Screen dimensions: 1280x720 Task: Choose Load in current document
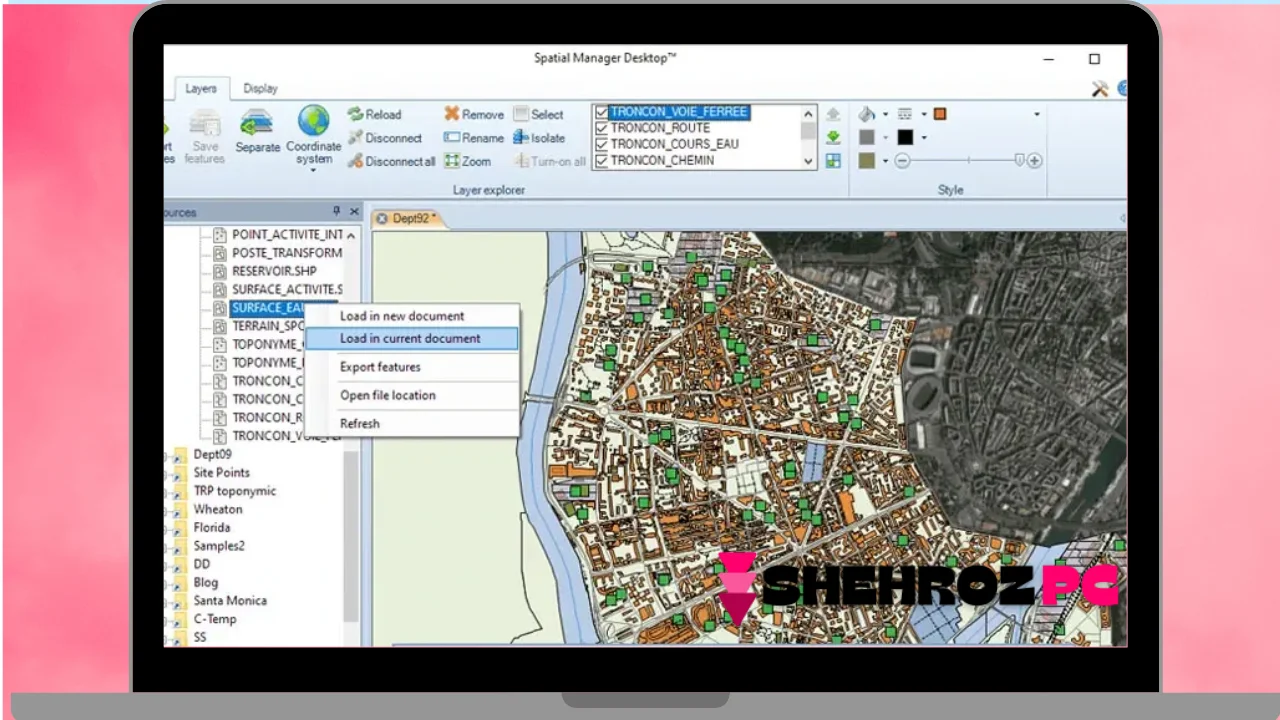pos(411,338)
